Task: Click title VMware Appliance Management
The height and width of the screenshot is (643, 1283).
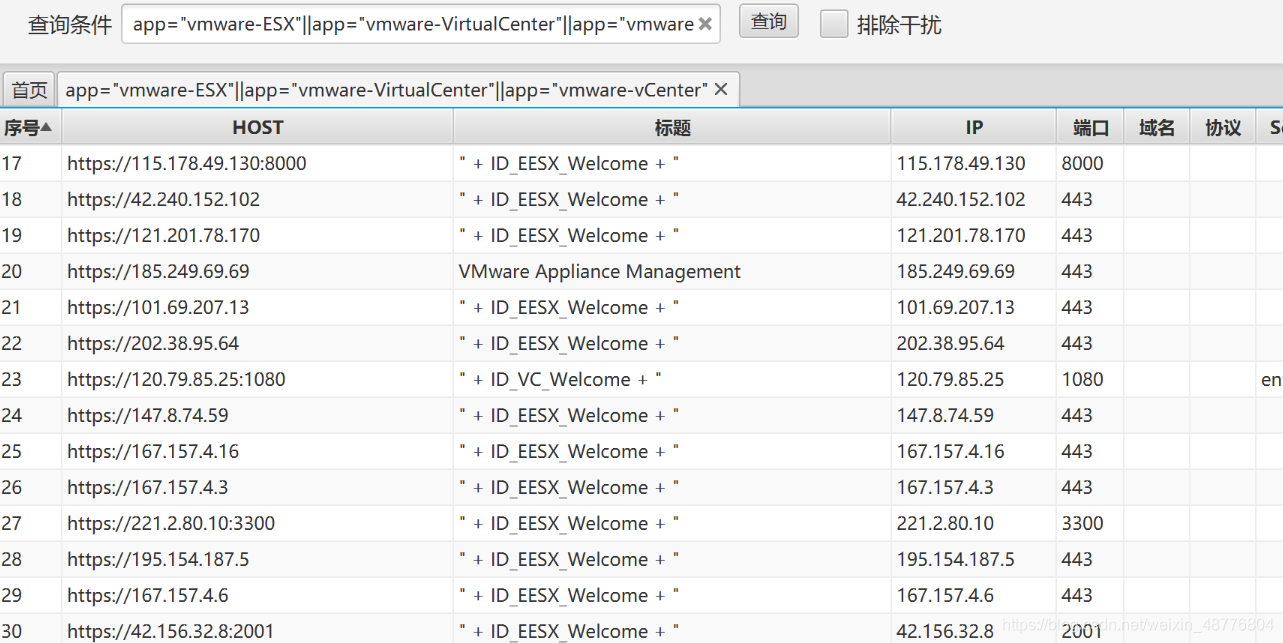Action: [x=600, y=271]
